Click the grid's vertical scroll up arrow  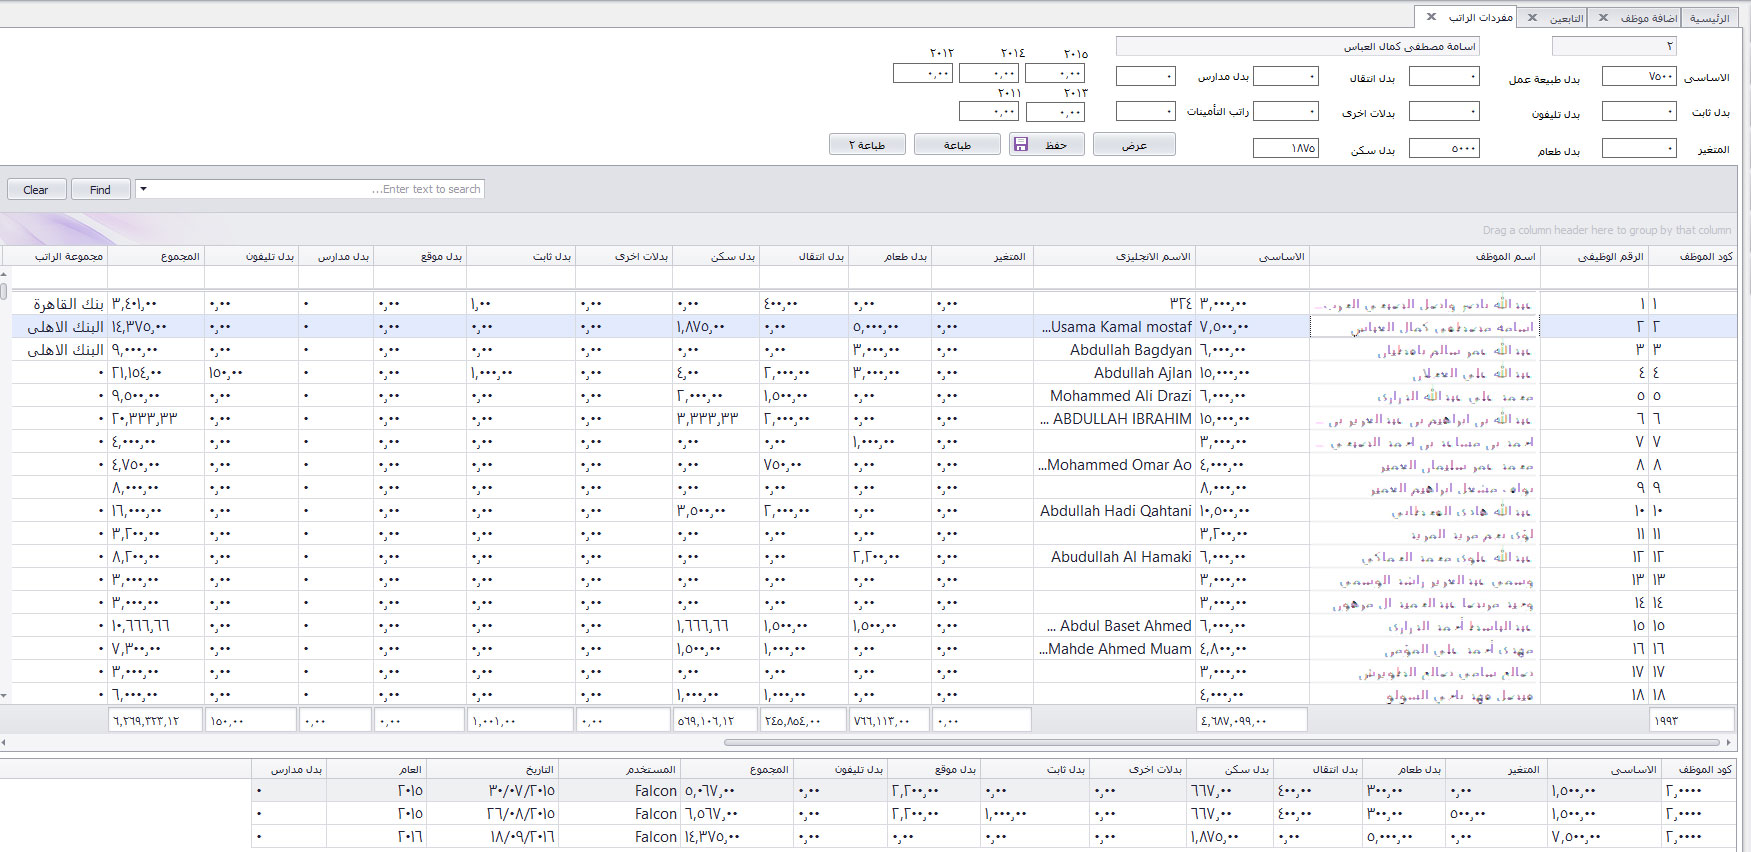pyautogui.click(x=4, y=273)
